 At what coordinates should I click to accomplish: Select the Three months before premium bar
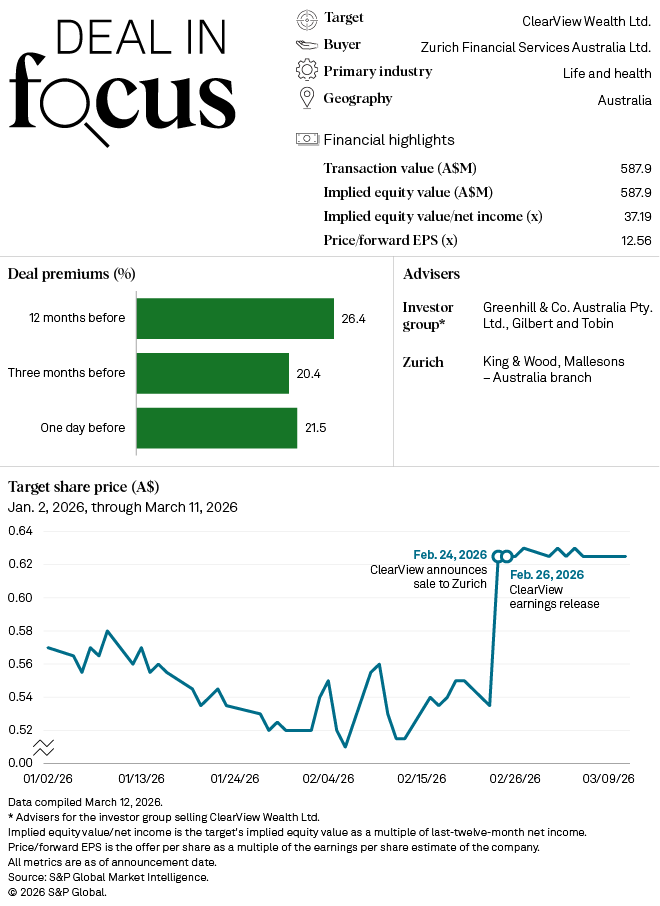click(x=212, y=373)
